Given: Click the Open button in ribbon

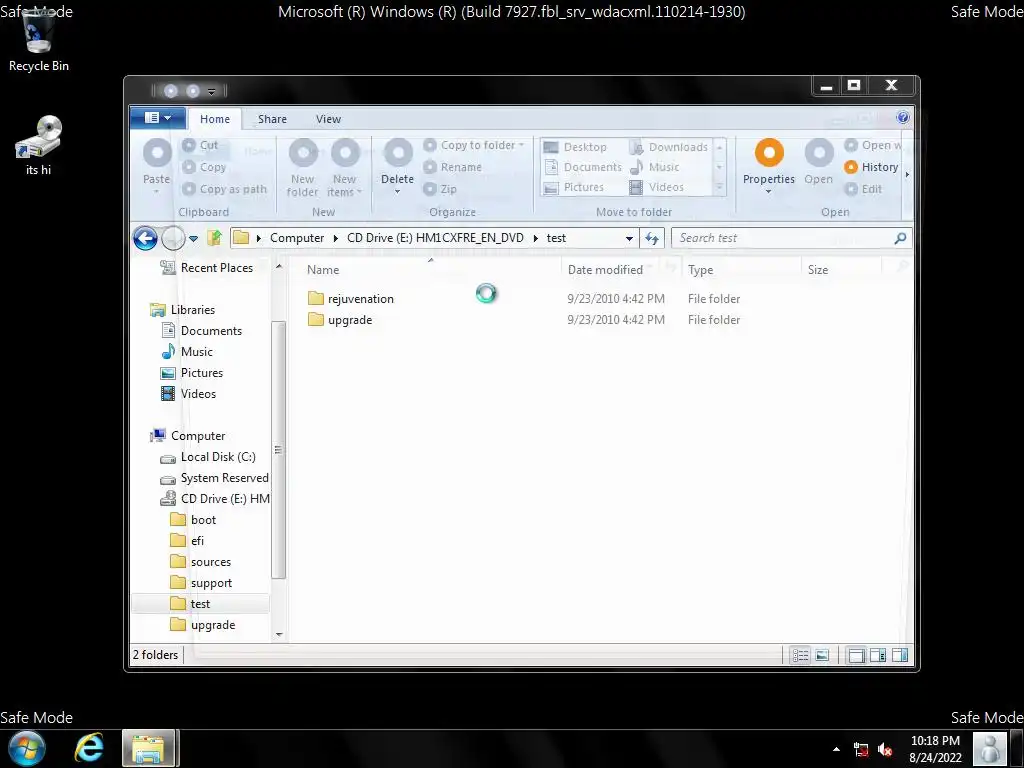Looking at the screenshot, I should click(x=818, y=161).
